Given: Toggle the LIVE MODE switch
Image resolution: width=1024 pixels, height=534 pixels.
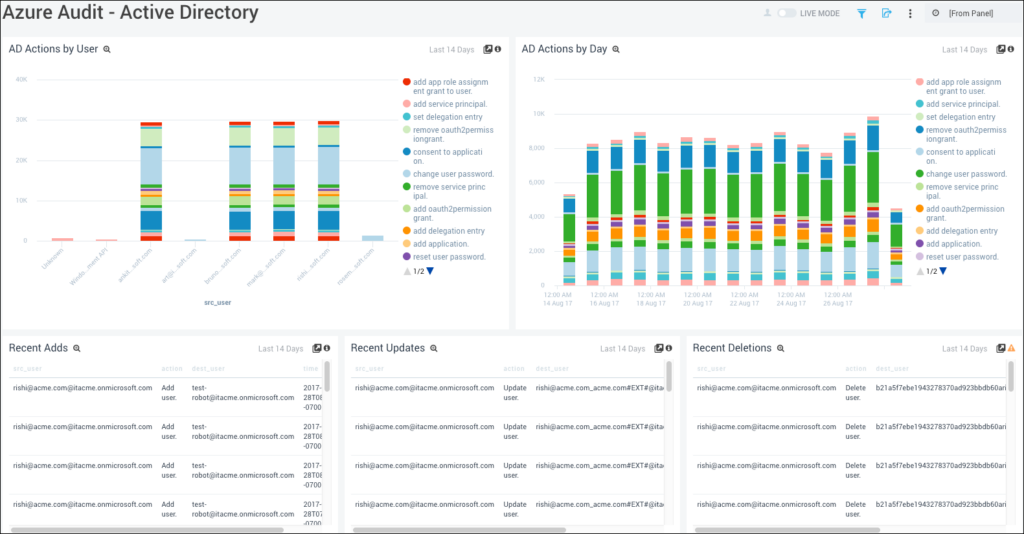Looking at the screenshot, I should (787, 13).
